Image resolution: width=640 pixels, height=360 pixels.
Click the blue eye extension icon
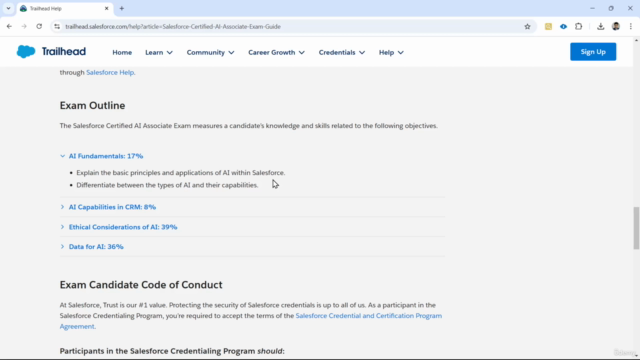click(x=563, y=27)
